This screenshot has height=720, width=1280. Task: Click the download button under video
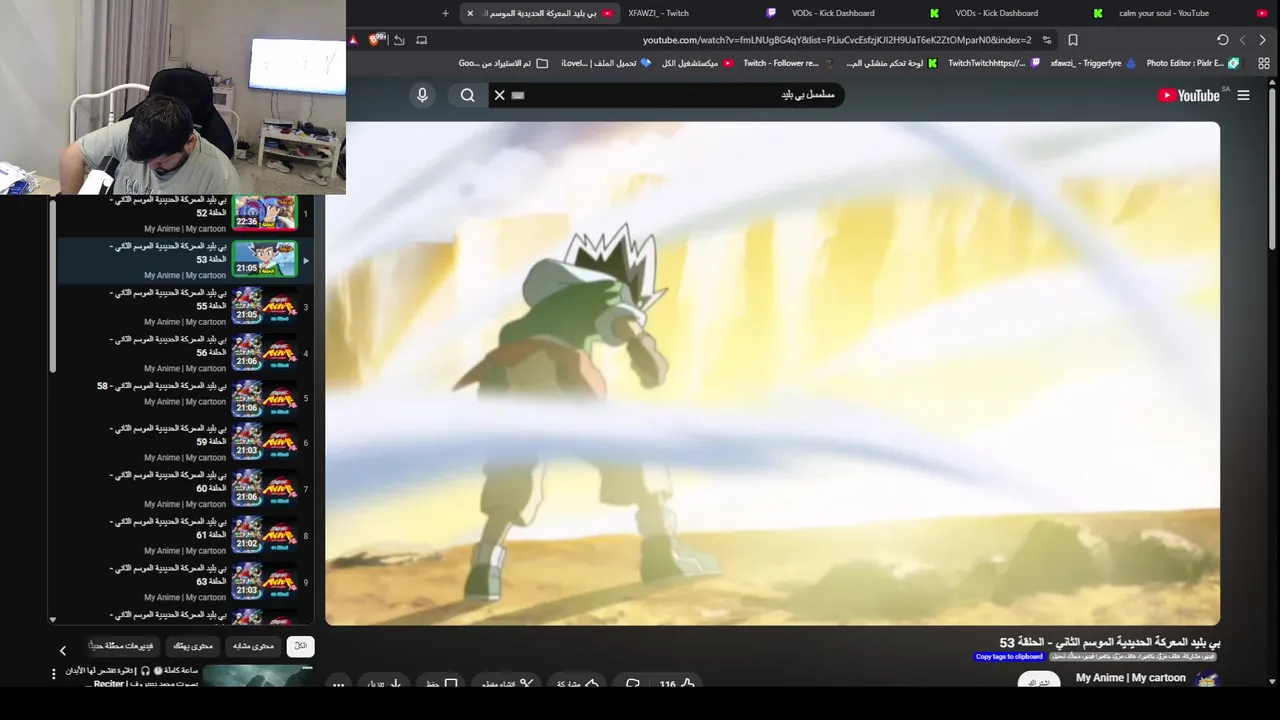(384, 684)
